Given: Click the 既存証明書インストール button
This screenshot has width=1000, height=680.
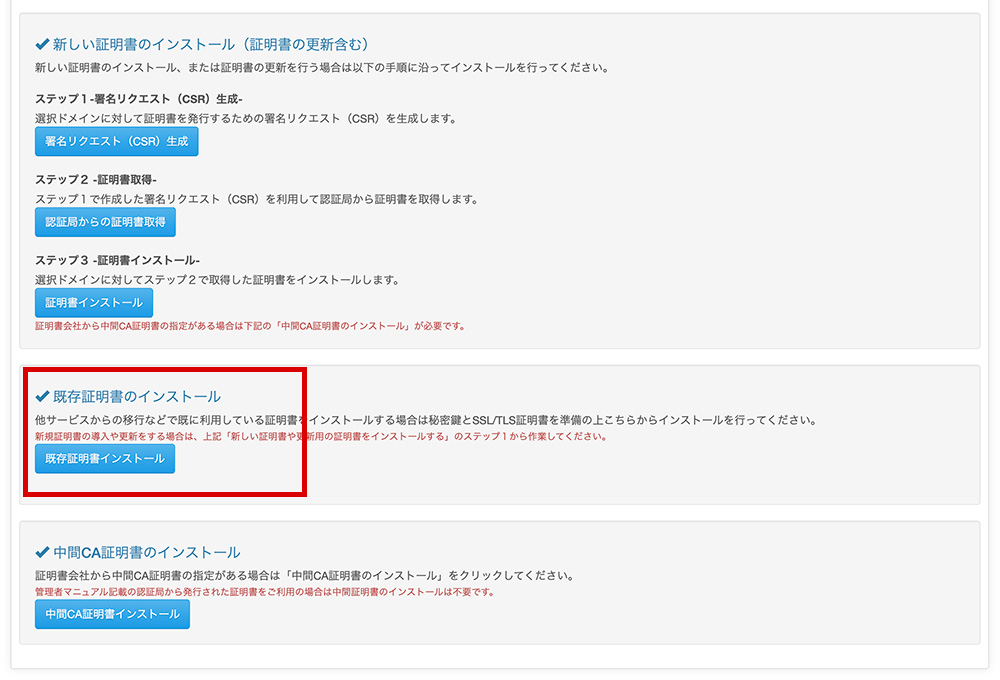Looking at the screenshot, I should tap(104, 459).
